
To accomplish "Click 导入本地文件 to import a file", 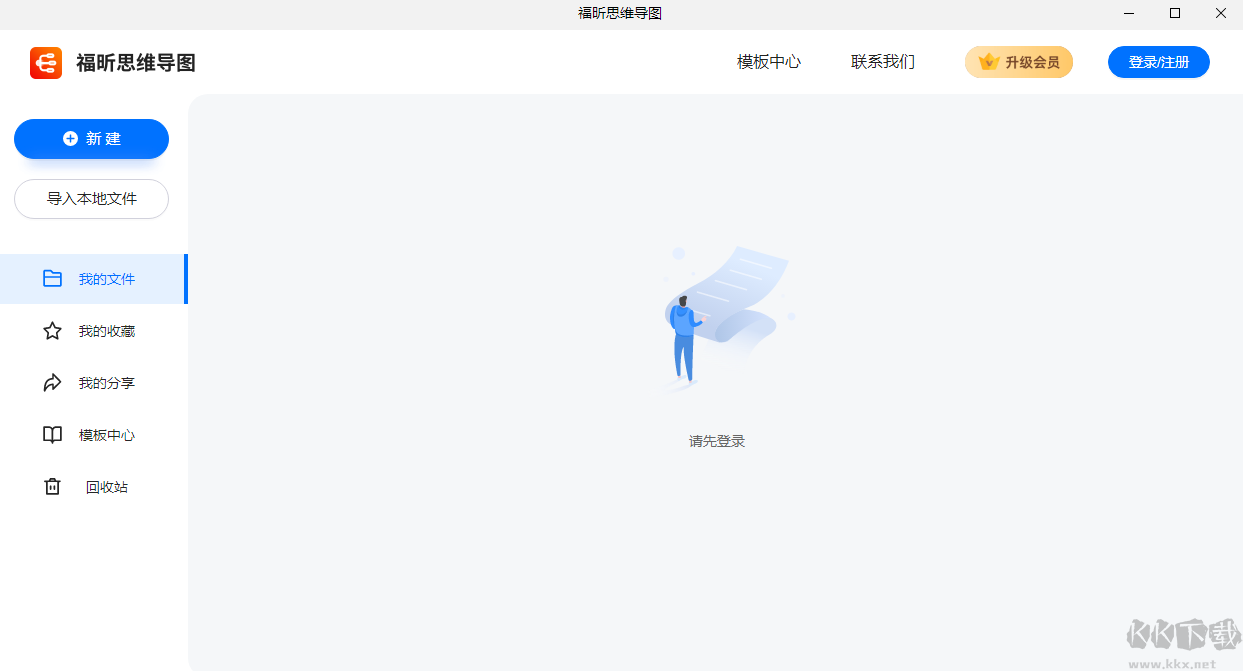I will click(x=91, y=199).
